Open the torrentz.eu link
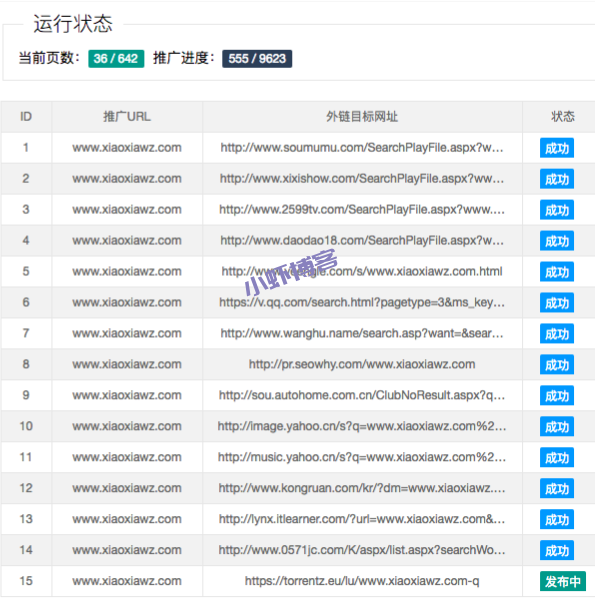Screen dimensions: 595x599 pos(362,581)
